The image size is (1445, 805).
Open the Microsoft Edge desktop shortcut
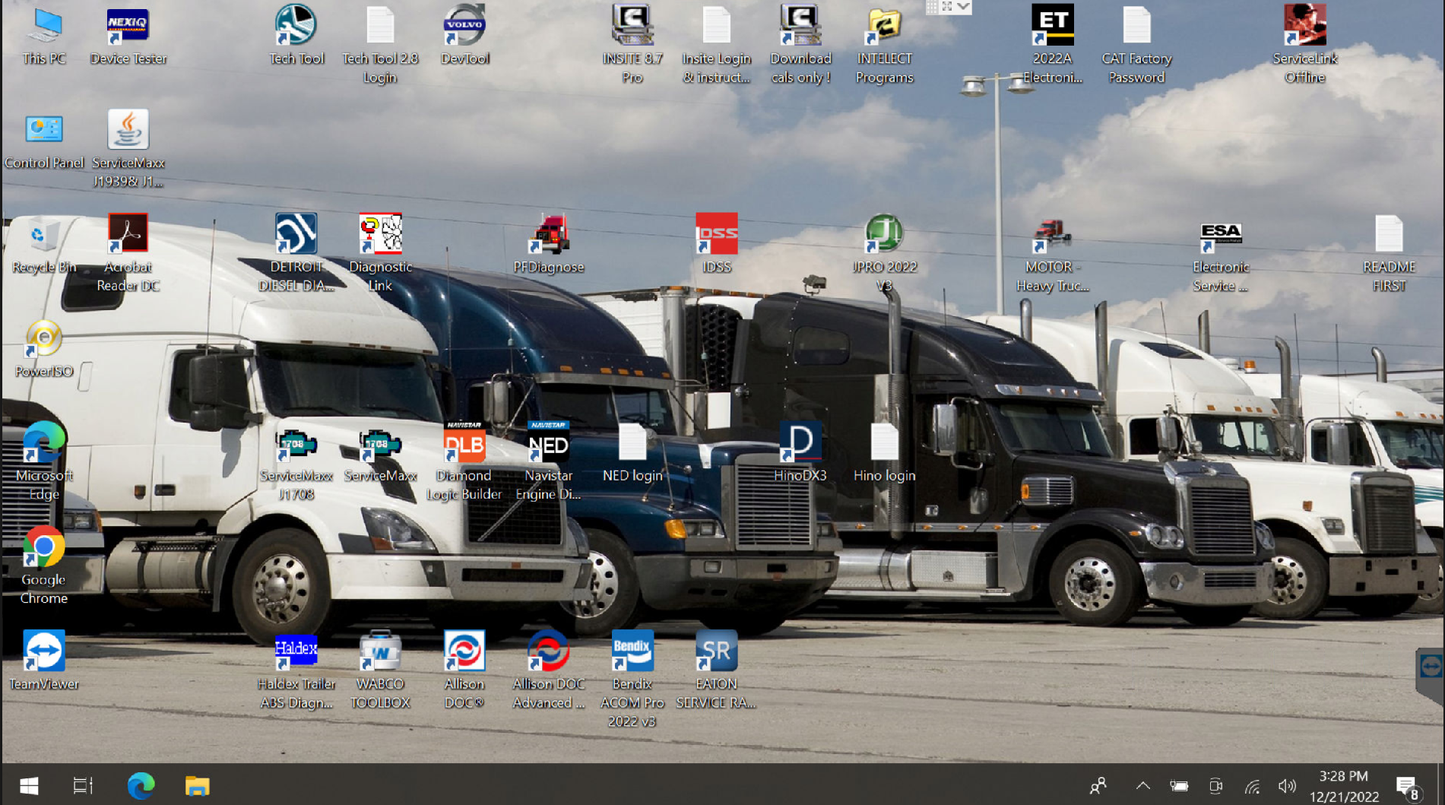pos(44,462)
